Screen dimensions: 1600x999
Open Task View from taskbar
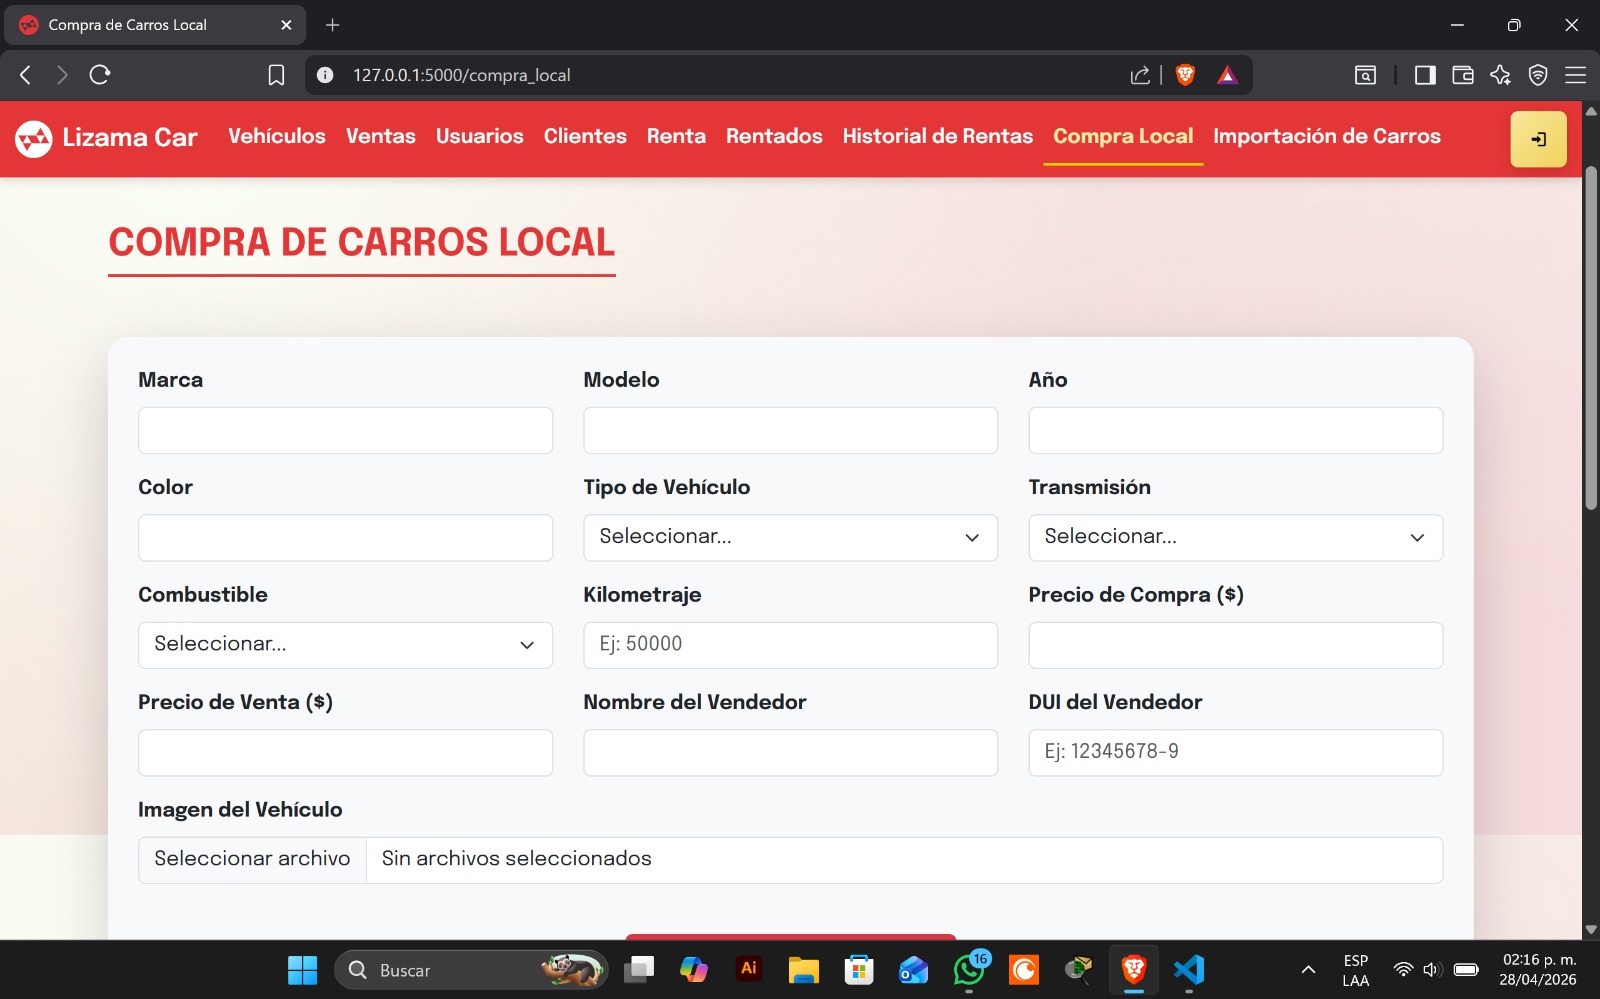click(639, 970)
